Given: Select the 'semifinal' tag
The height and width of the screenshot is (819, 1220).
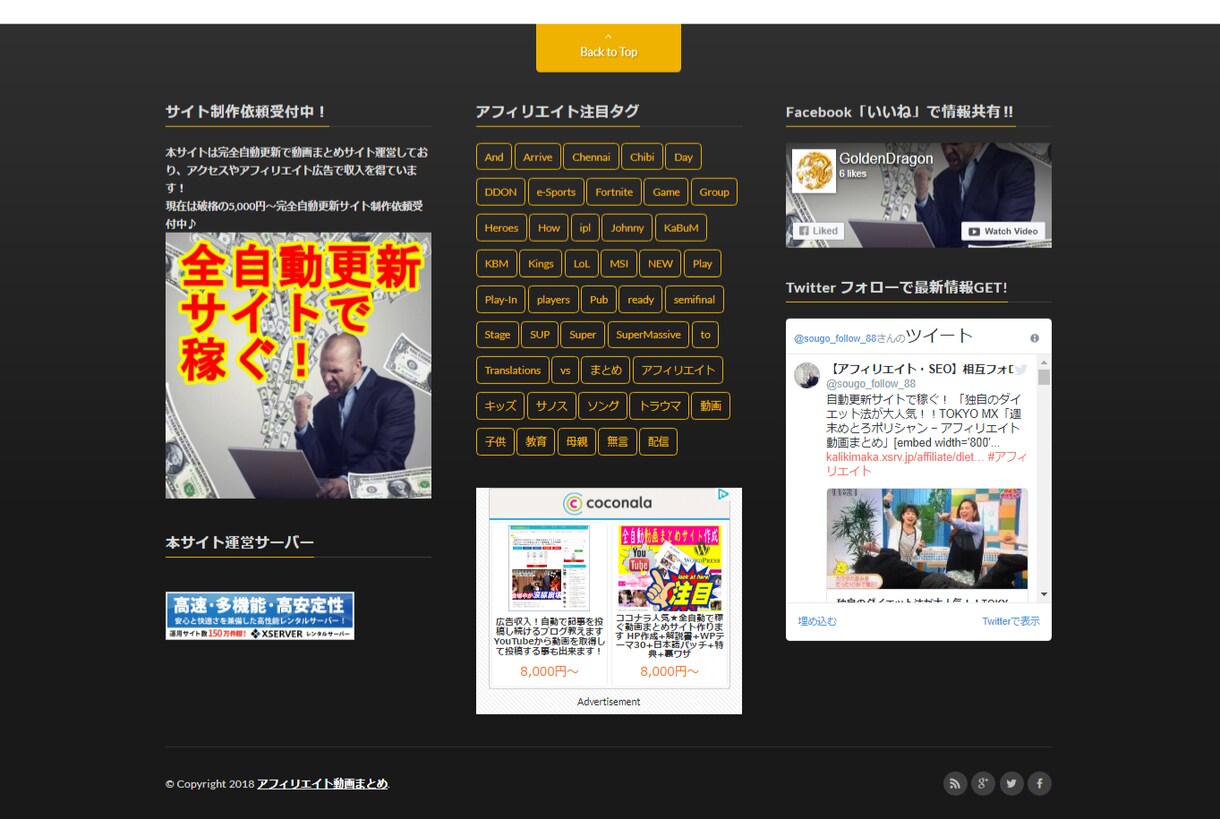Looking at the screenshot, I should tap(694, 299).
